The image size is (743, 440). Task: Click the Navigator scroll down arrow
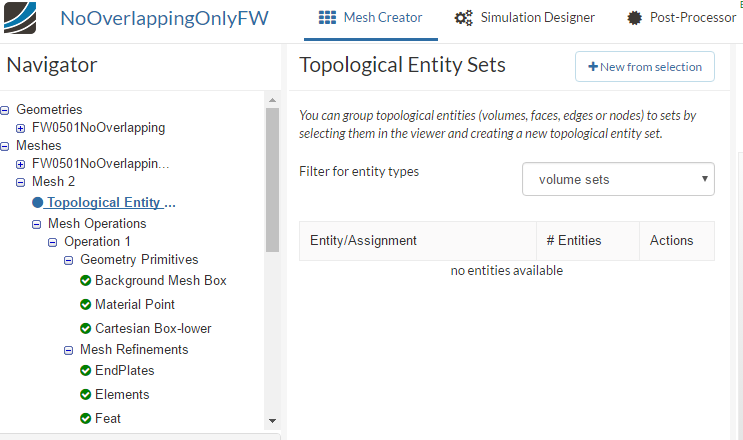(x=272, y=421)
